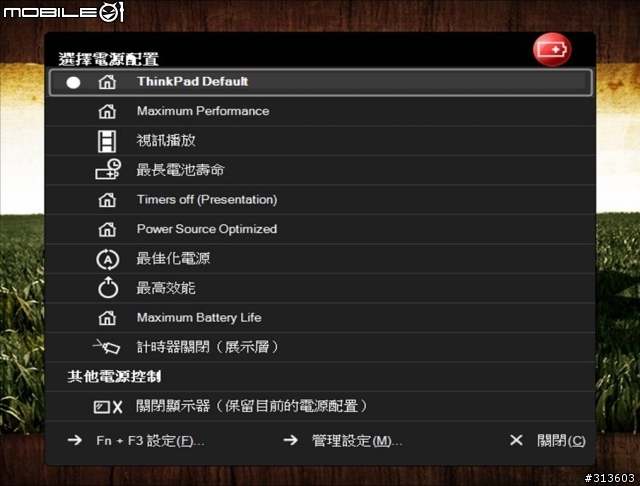Click house icon beside Maximum Performance
The image size is (640, 486).
coord(107,111)
